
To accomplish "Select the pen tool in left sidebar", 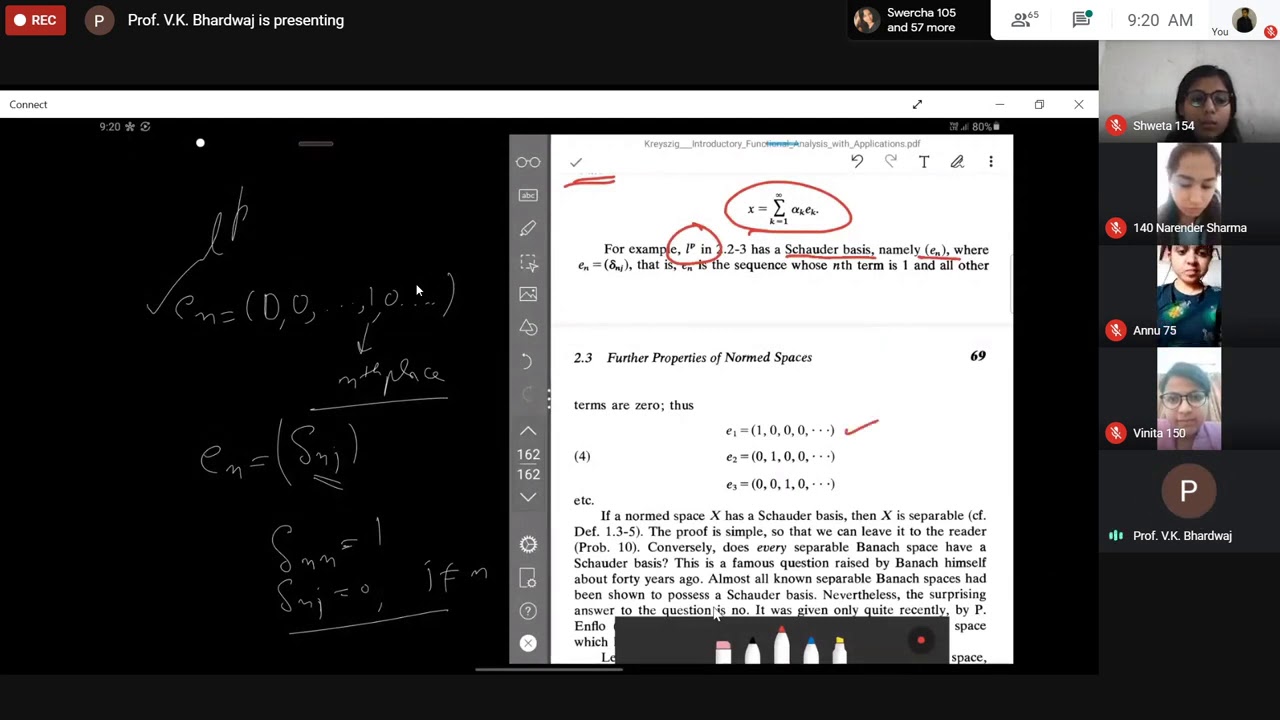I will (528, 228).
